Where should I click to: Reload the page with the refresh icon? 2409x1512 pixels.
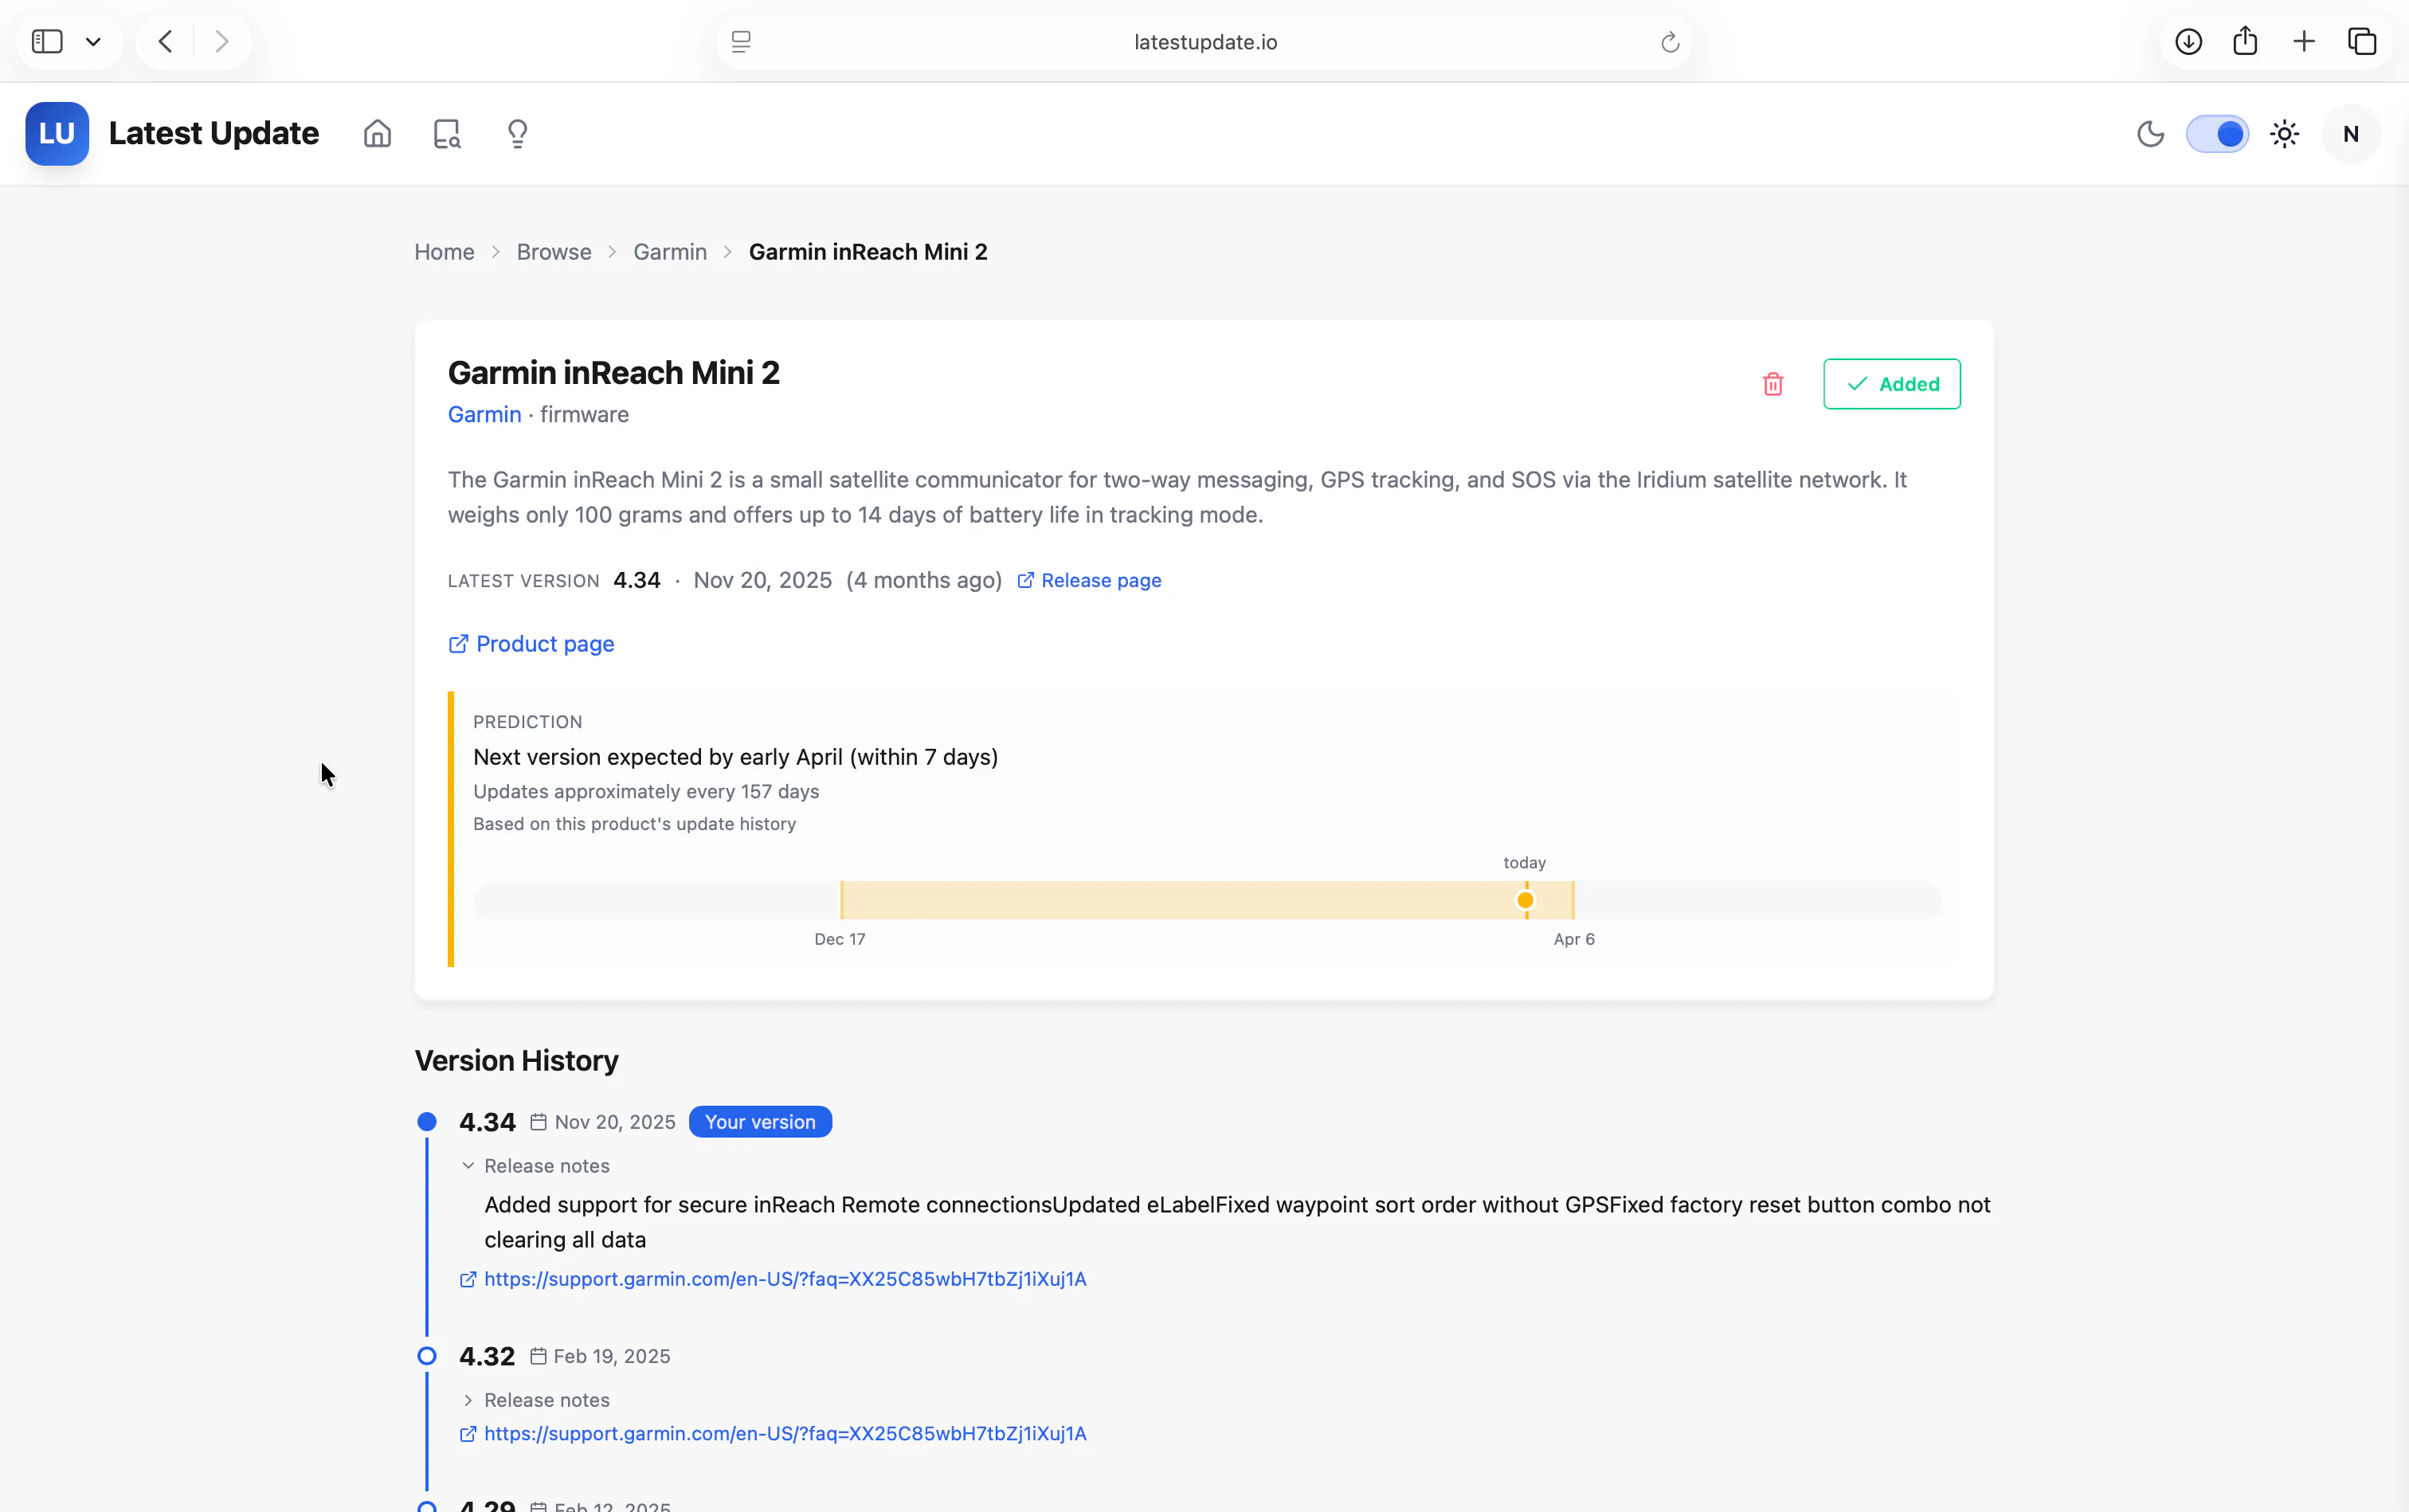[x=1669, y=42]
